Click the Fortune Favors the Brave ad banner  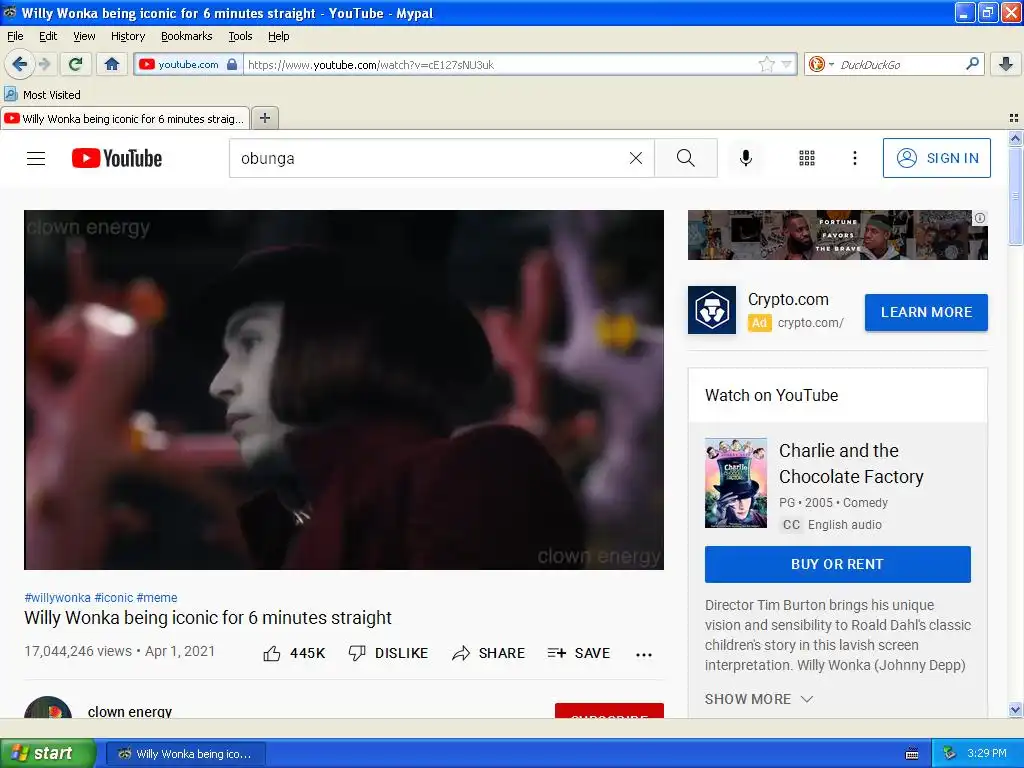click(837, 234)
